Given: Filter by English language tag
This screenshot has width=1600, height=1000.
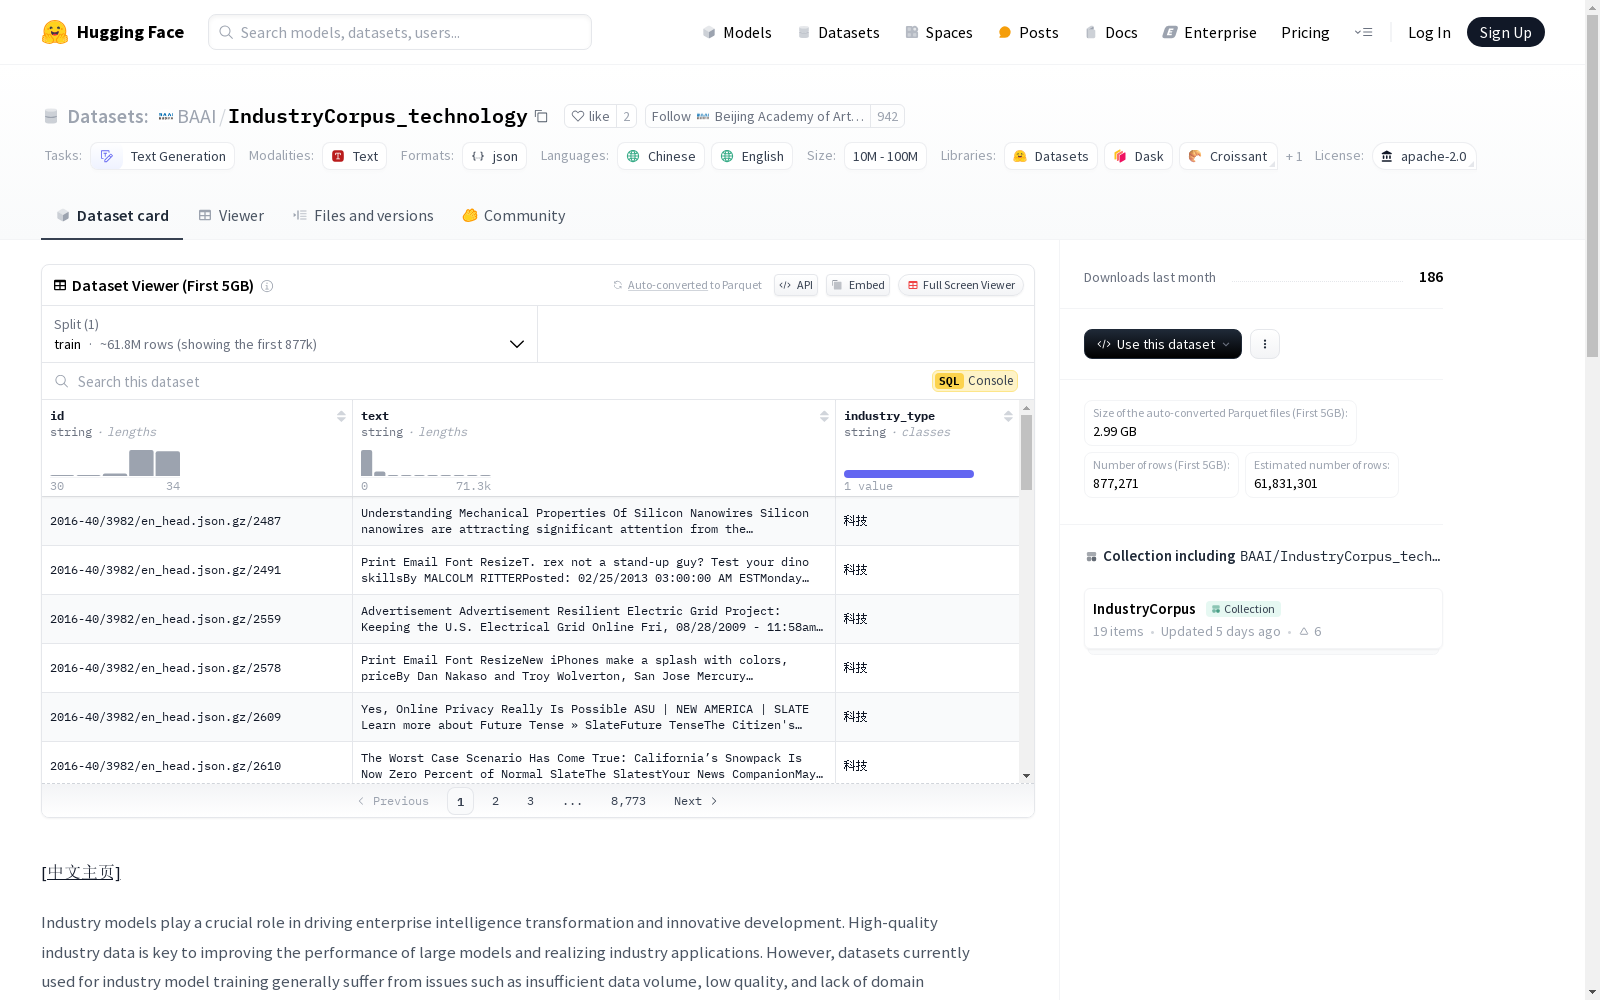Looking at the screenshot, I should click(752, 156).
